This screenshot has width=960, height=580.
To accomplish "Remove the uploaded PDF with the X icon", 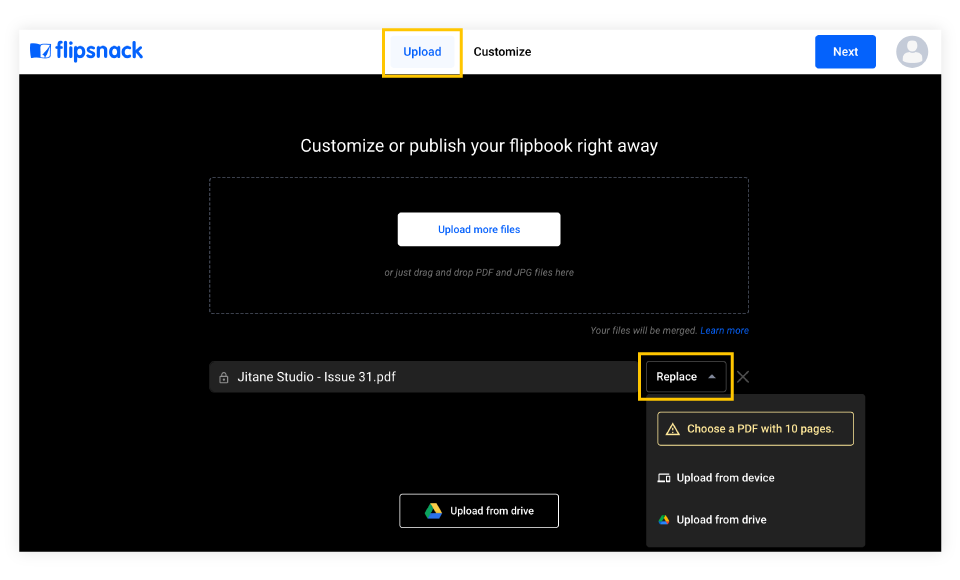I will point(743,376).
